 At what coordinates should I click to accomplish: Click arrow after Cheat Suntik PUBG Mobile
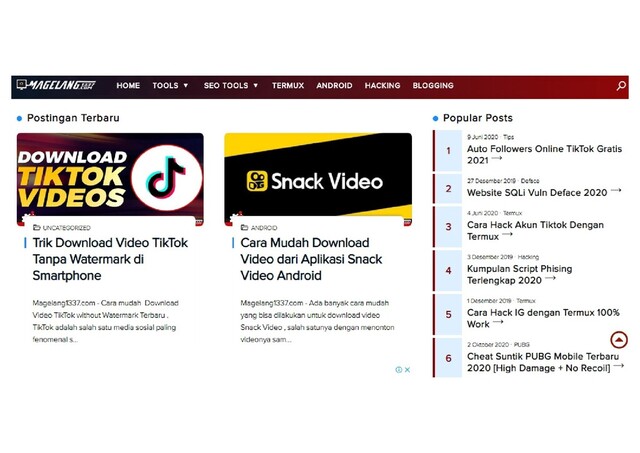pos(618,366)
